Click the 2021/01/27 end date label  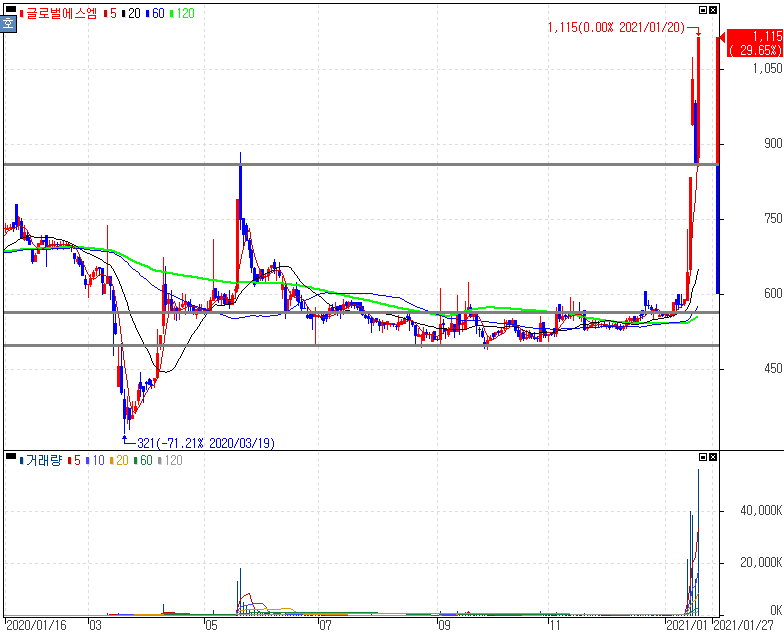click(743, 626)
